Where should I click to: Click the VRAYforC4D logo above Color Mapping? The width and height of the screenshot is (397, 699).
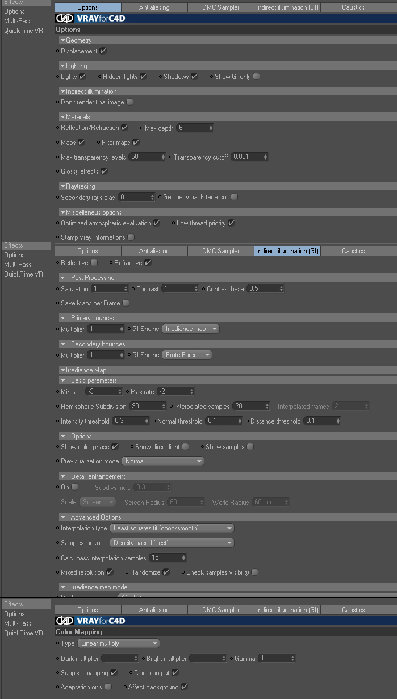click(90, 621)
